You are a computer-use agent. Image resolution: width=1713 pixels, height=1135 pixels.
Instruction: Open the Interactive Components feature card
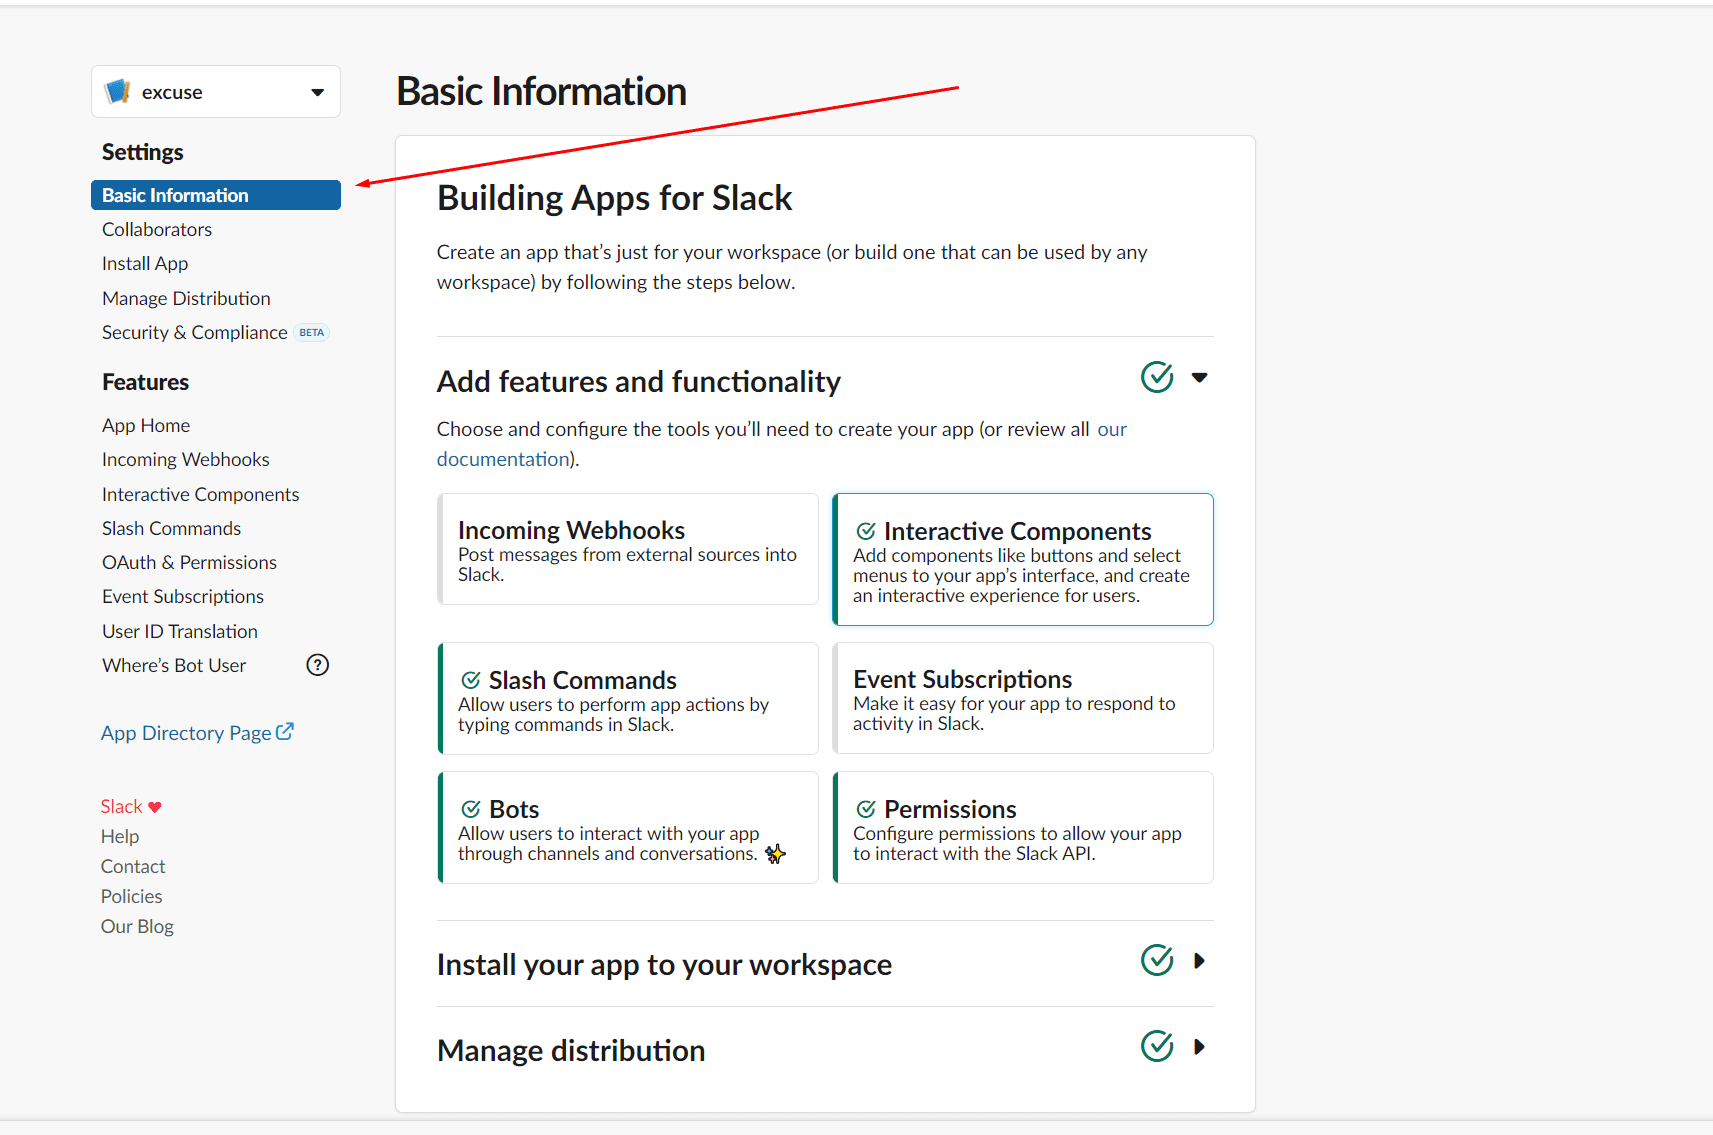click(1023, 559)
